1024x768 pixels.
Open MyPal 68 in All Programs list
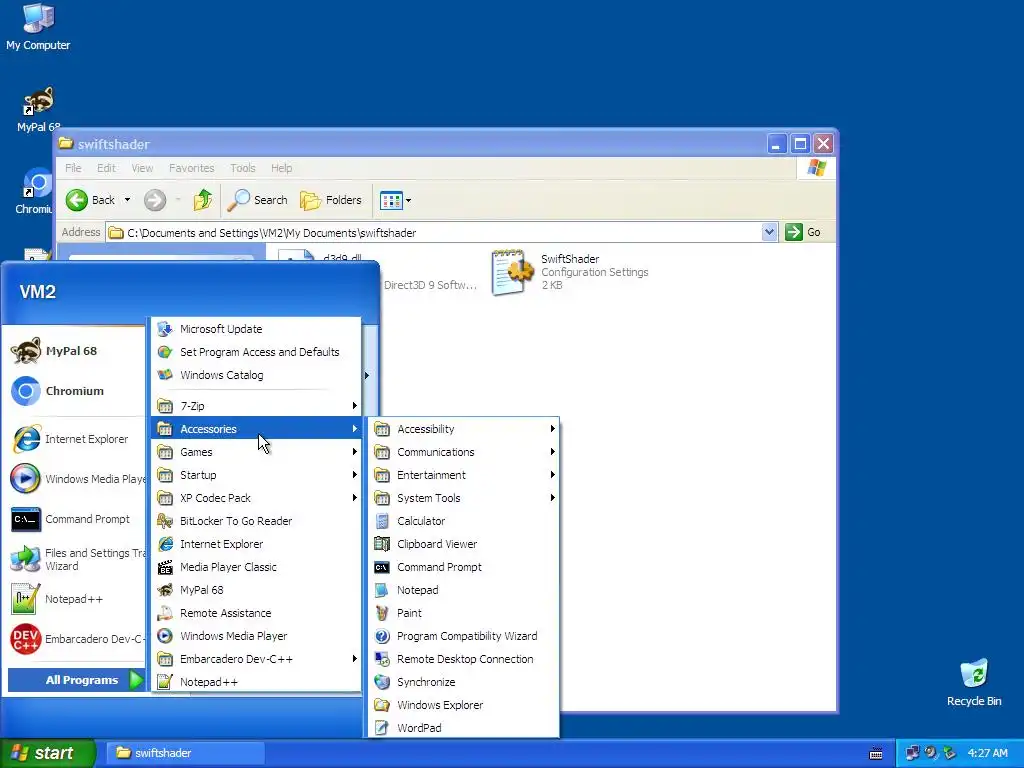click(x=256, y=590)
